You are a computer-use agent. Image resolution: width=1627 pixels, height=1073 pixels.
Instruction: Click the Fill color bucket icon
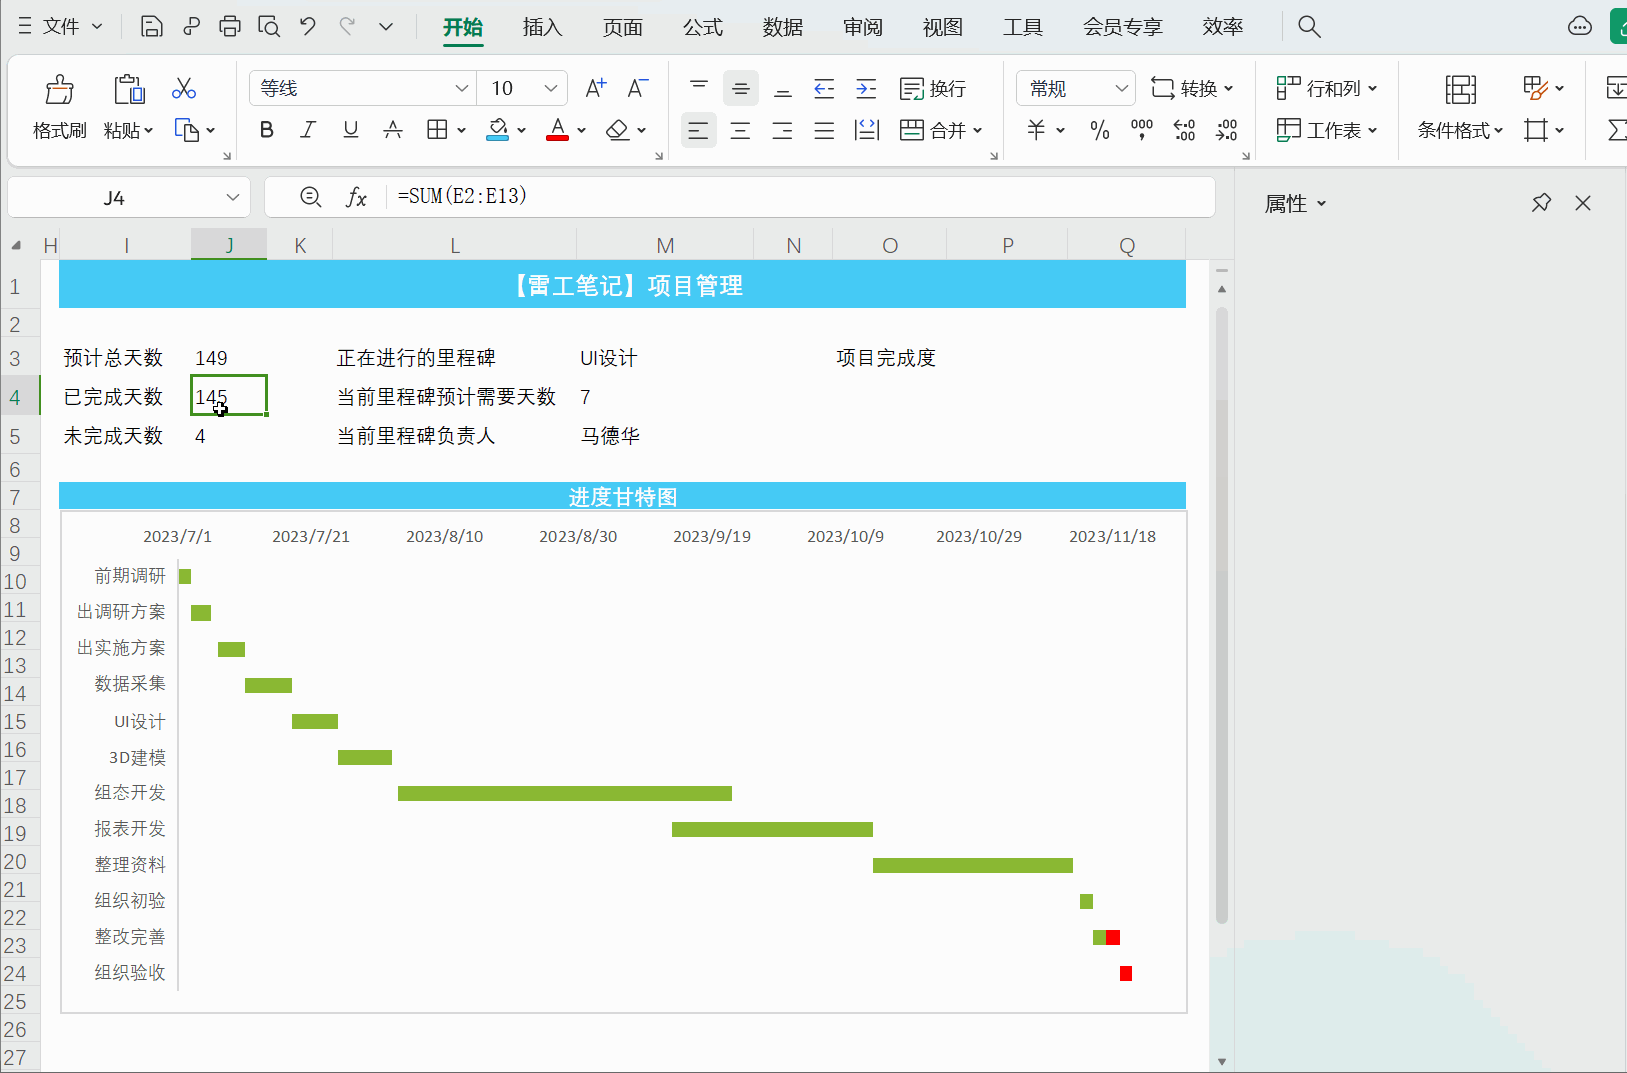coord(498,130)
